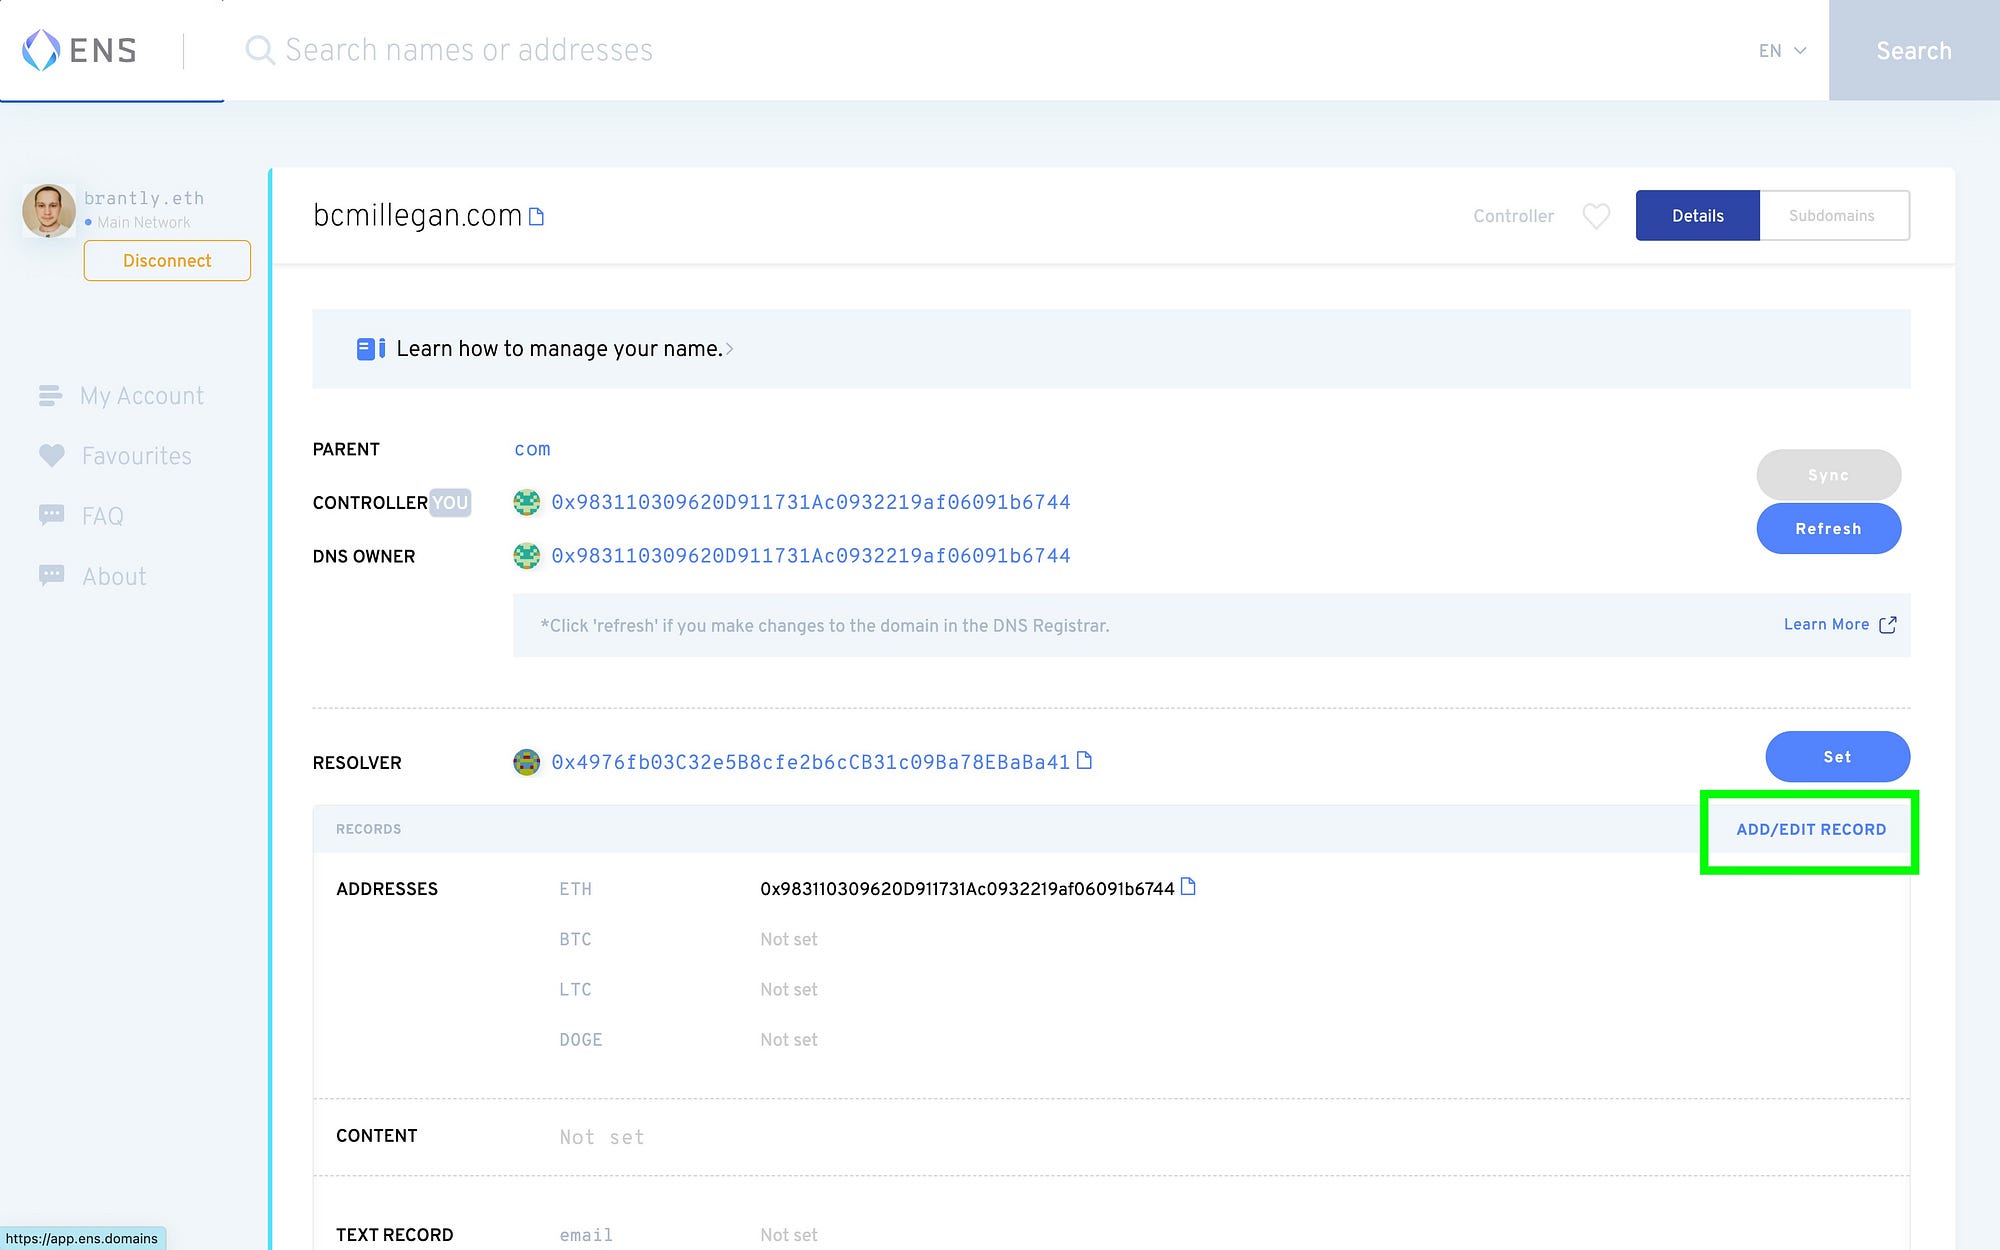Click the DOGE record label
The width and height of the screenshot is (2000, 1250).
[581, 1040]
